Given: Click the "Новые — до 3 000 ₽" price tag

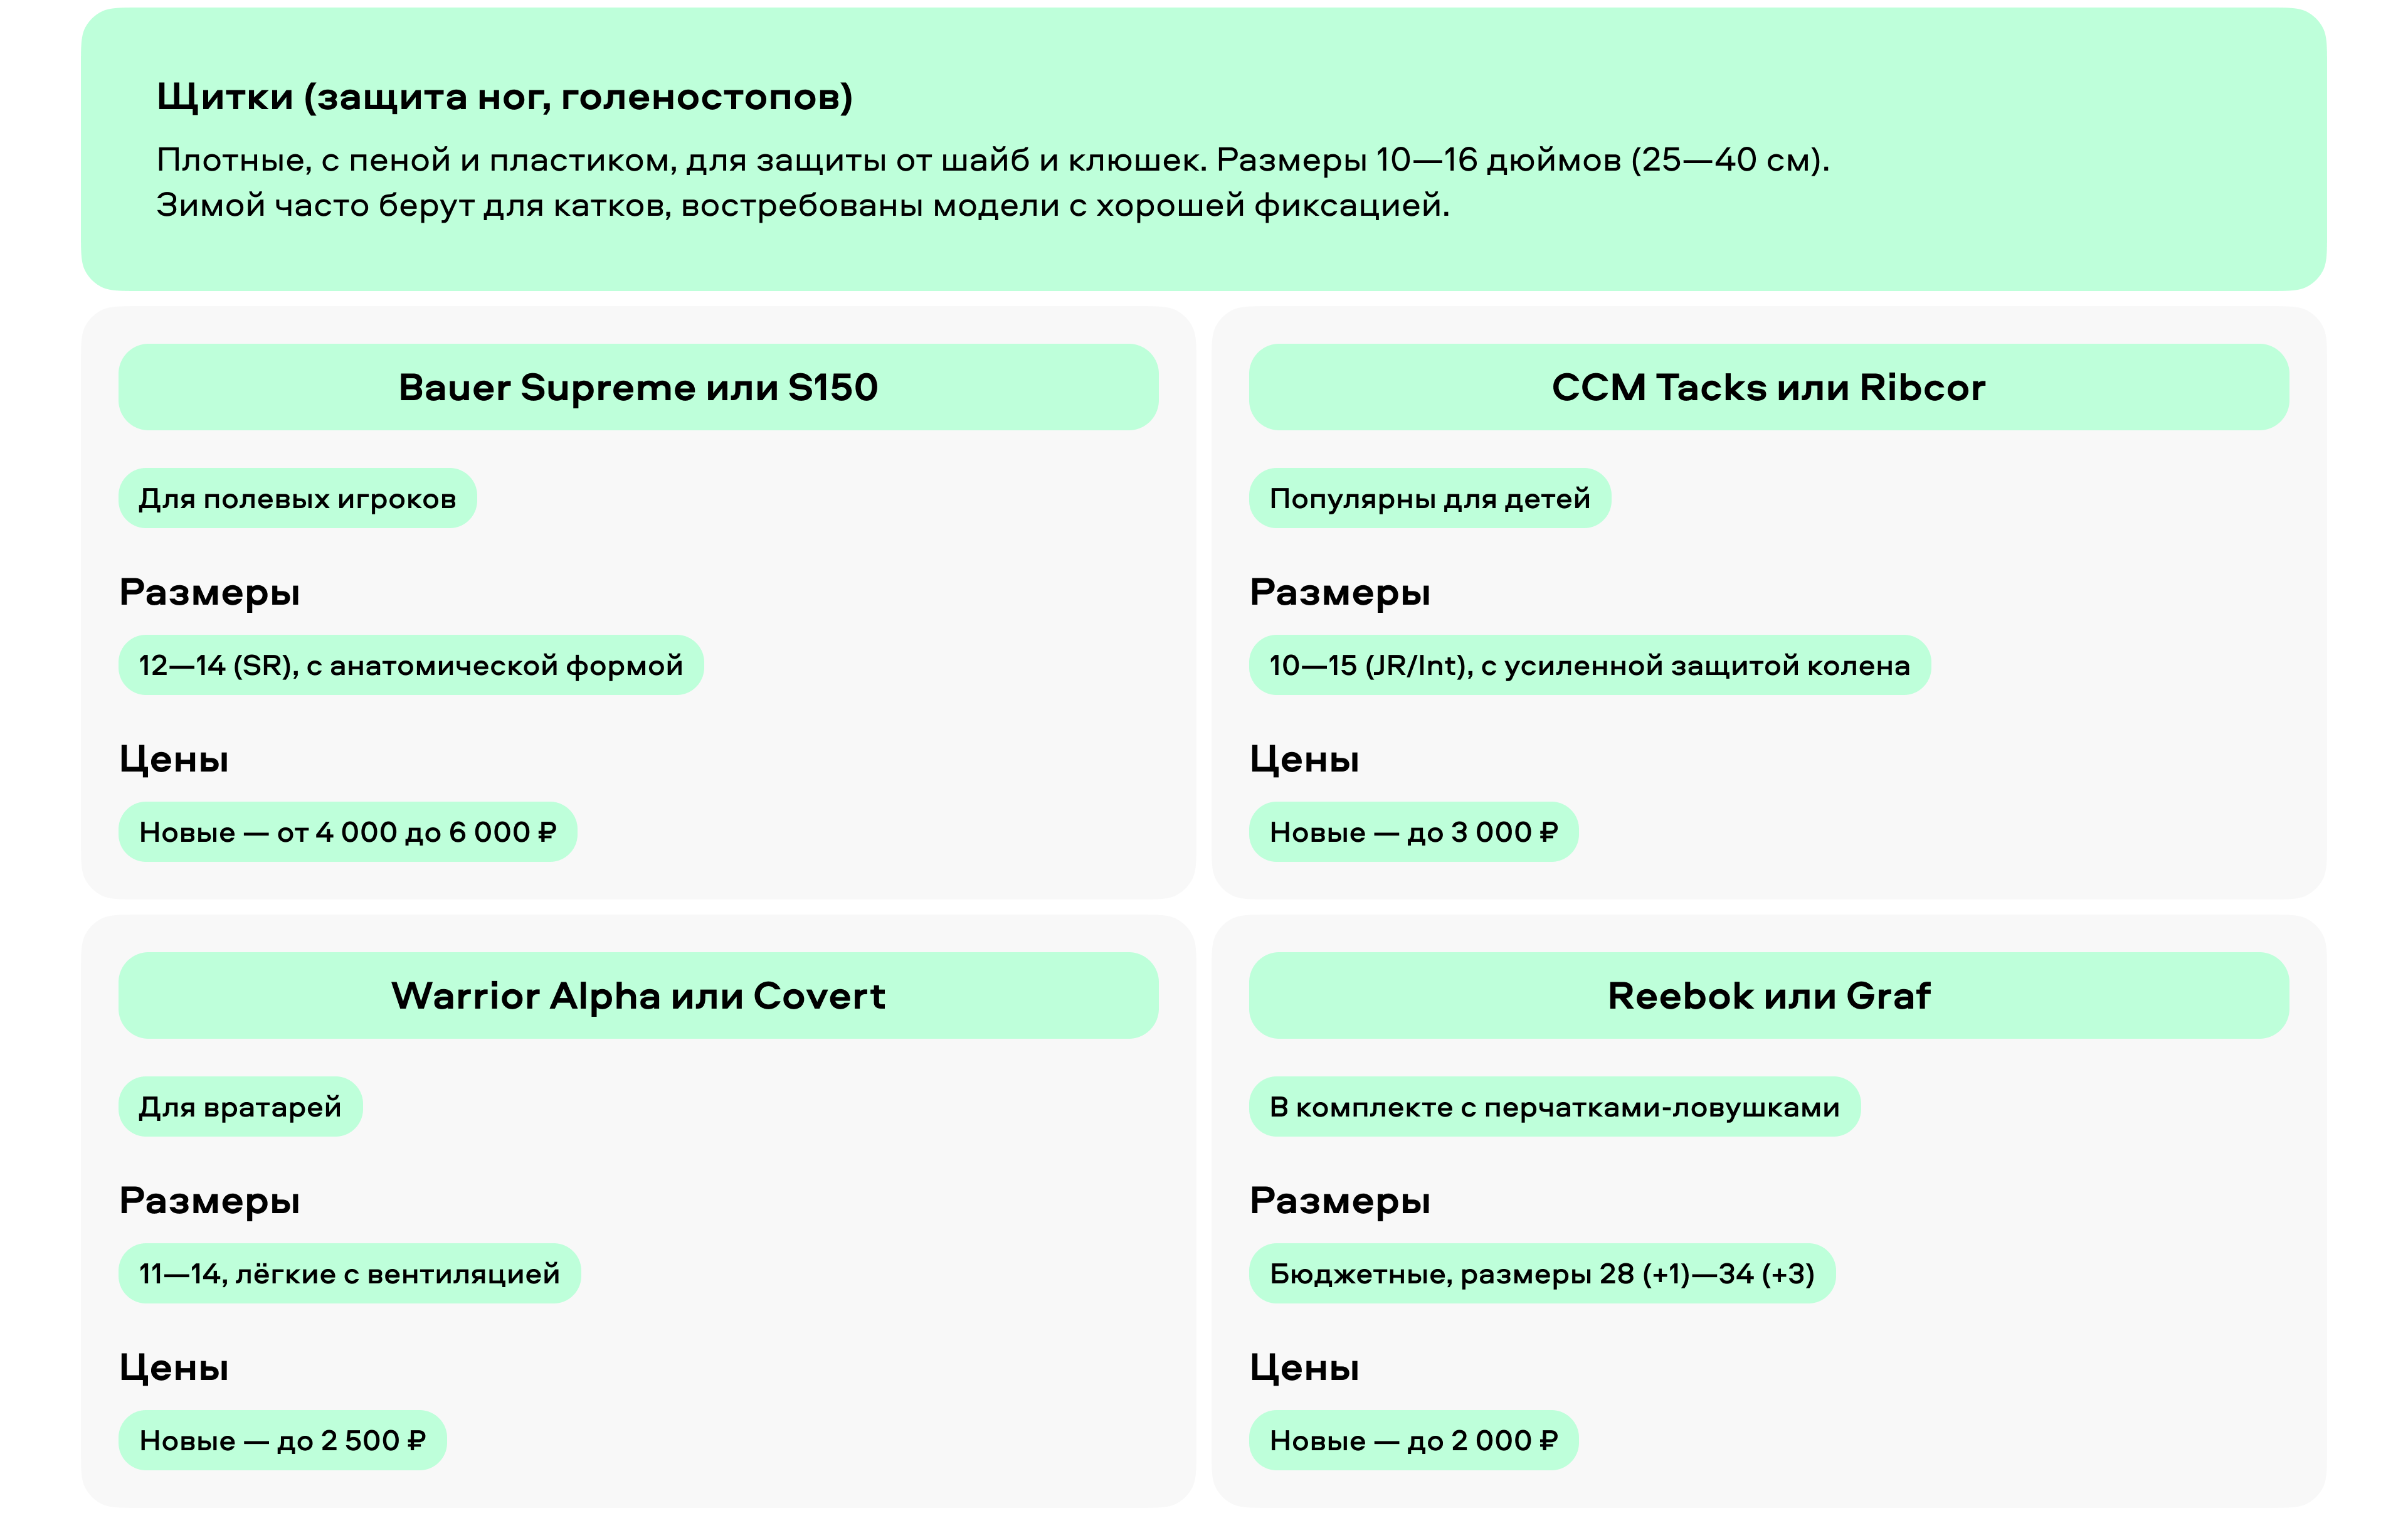Looking at the screenshot, I should 1413,832.
